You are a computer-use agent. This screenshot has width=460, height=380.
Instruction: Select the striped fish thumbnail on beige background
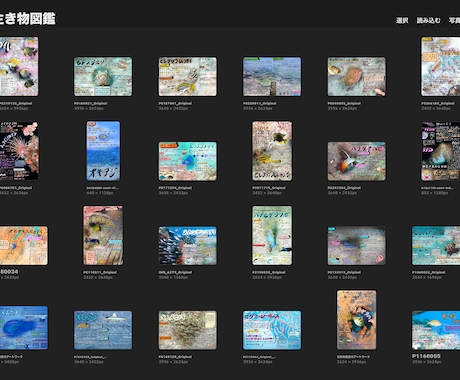click(x=188, y=76)
